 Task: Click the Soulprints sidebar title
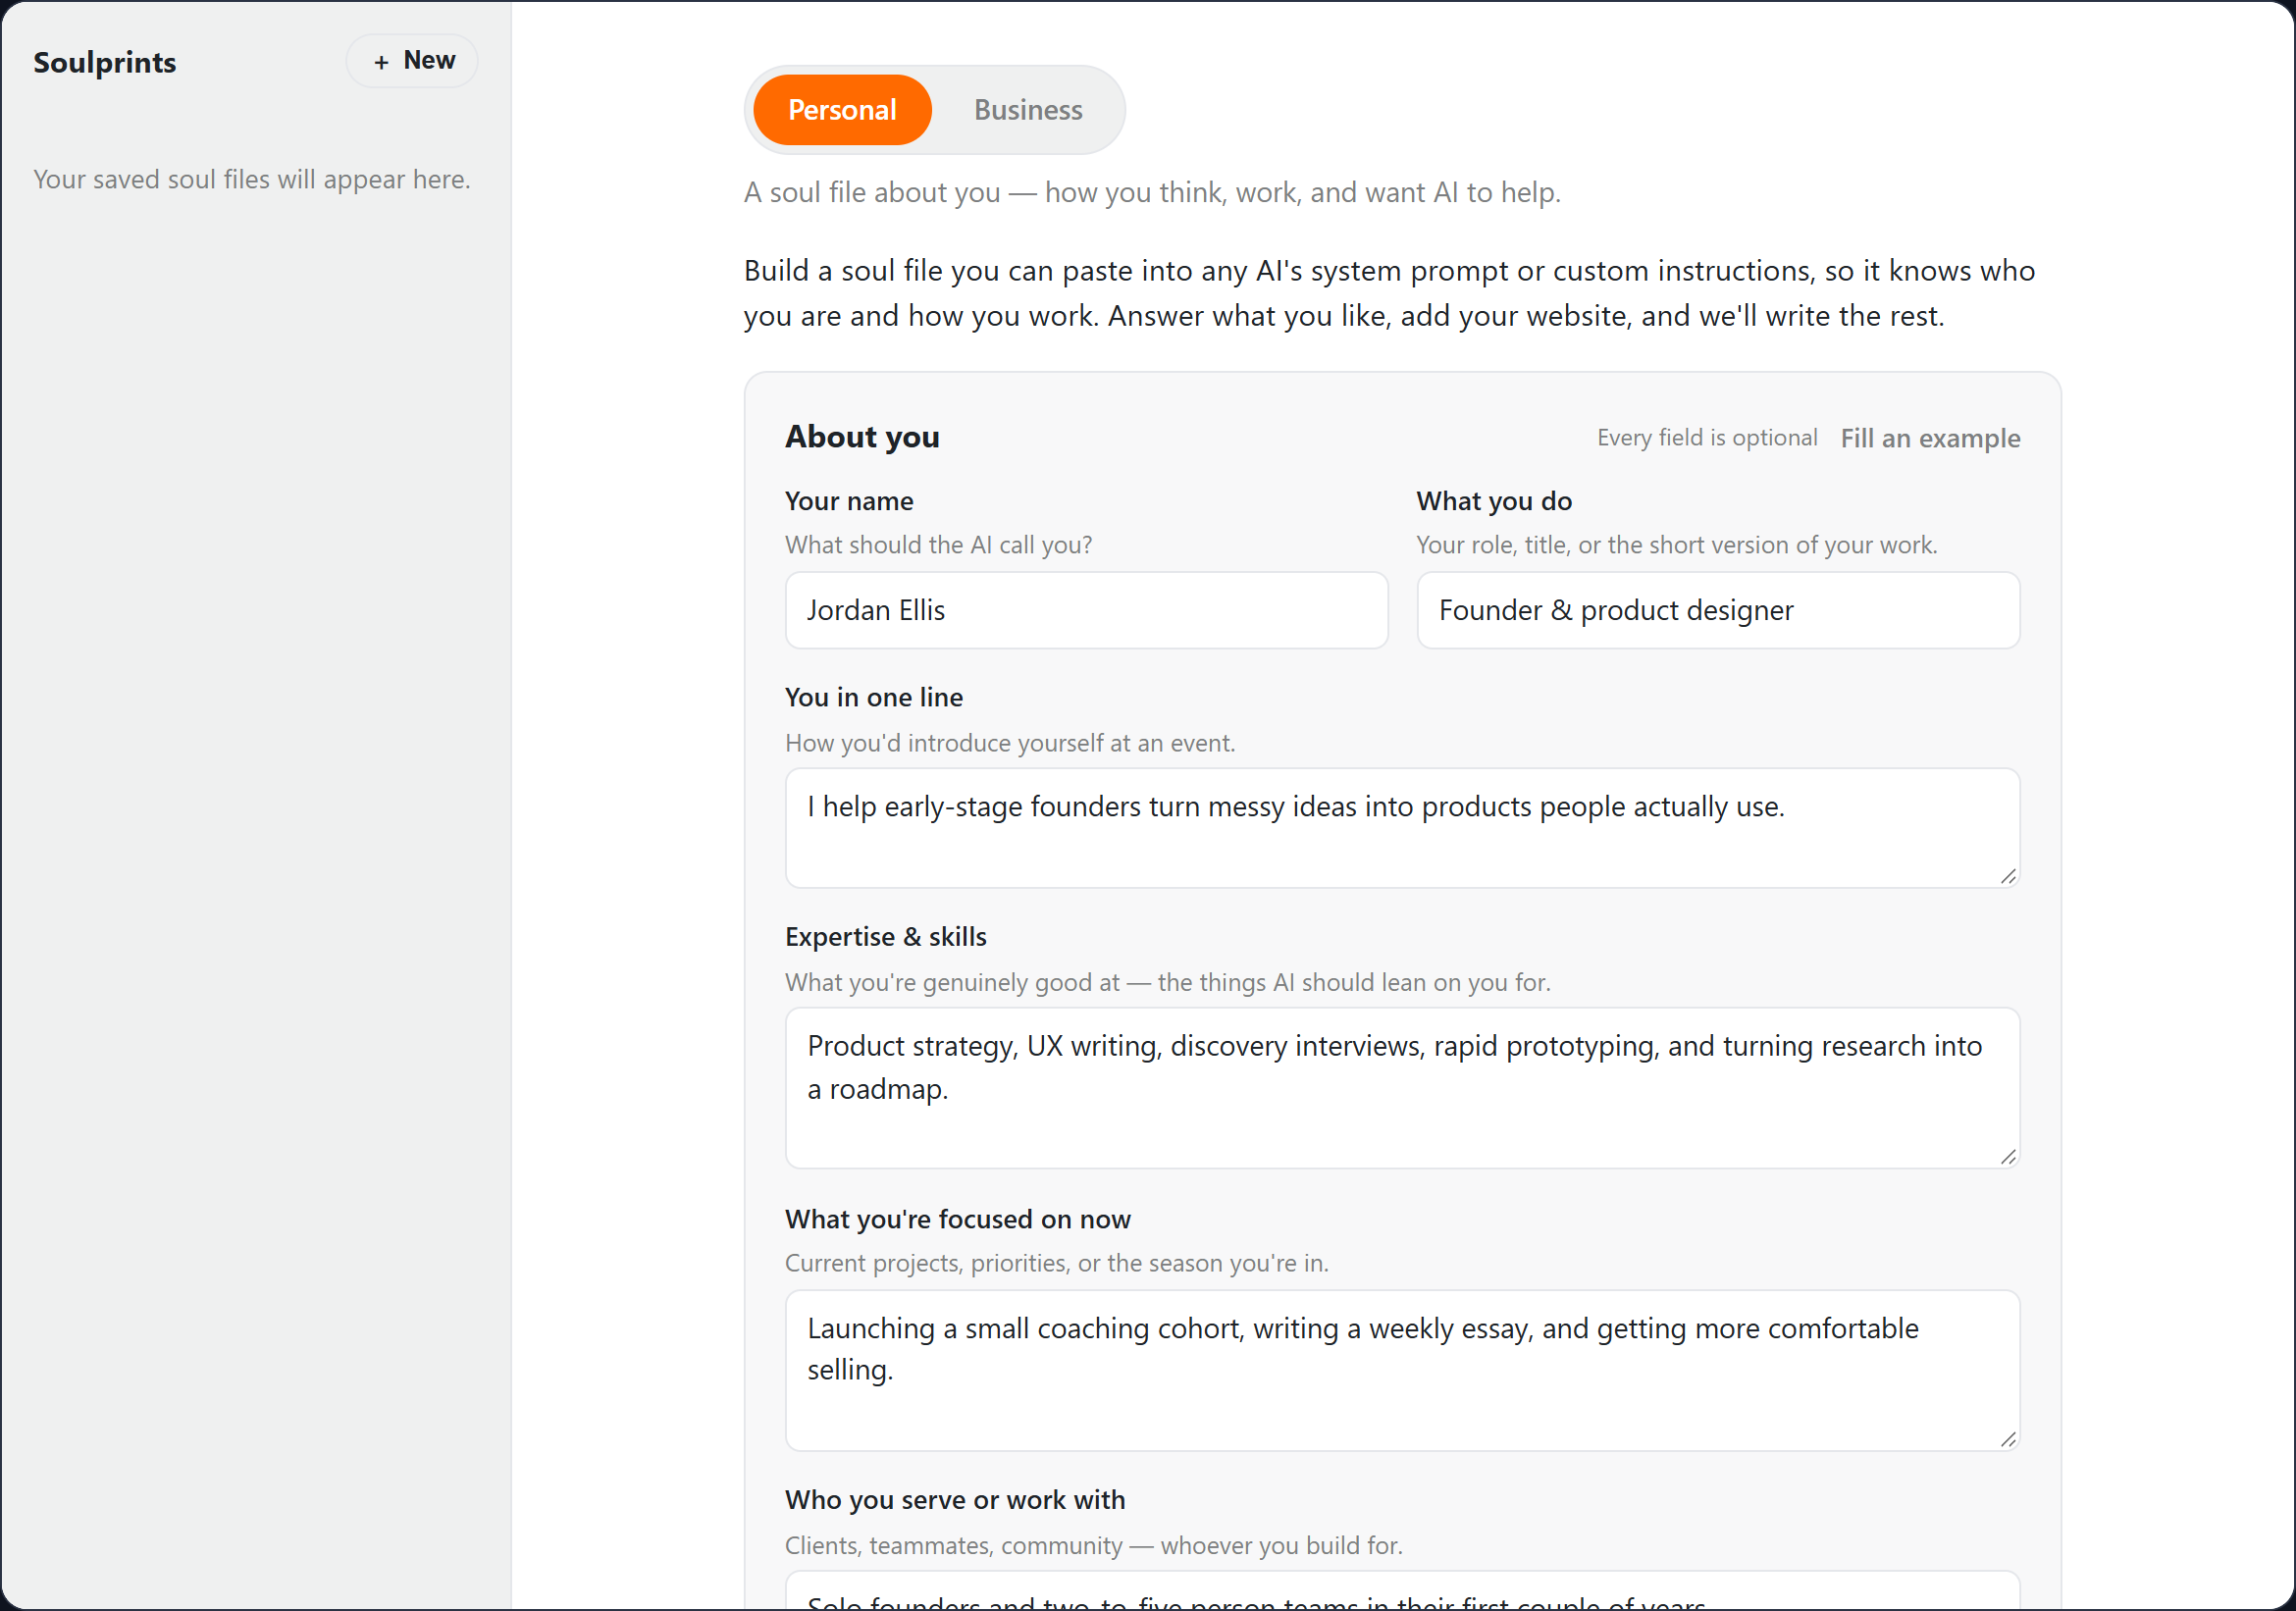pos(105,62)
